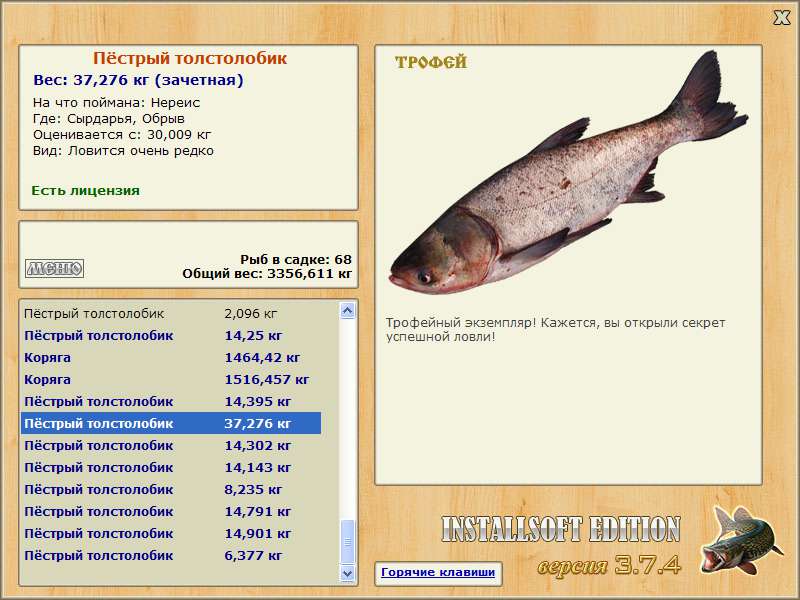Close the trophy window with X

(781, 17)
